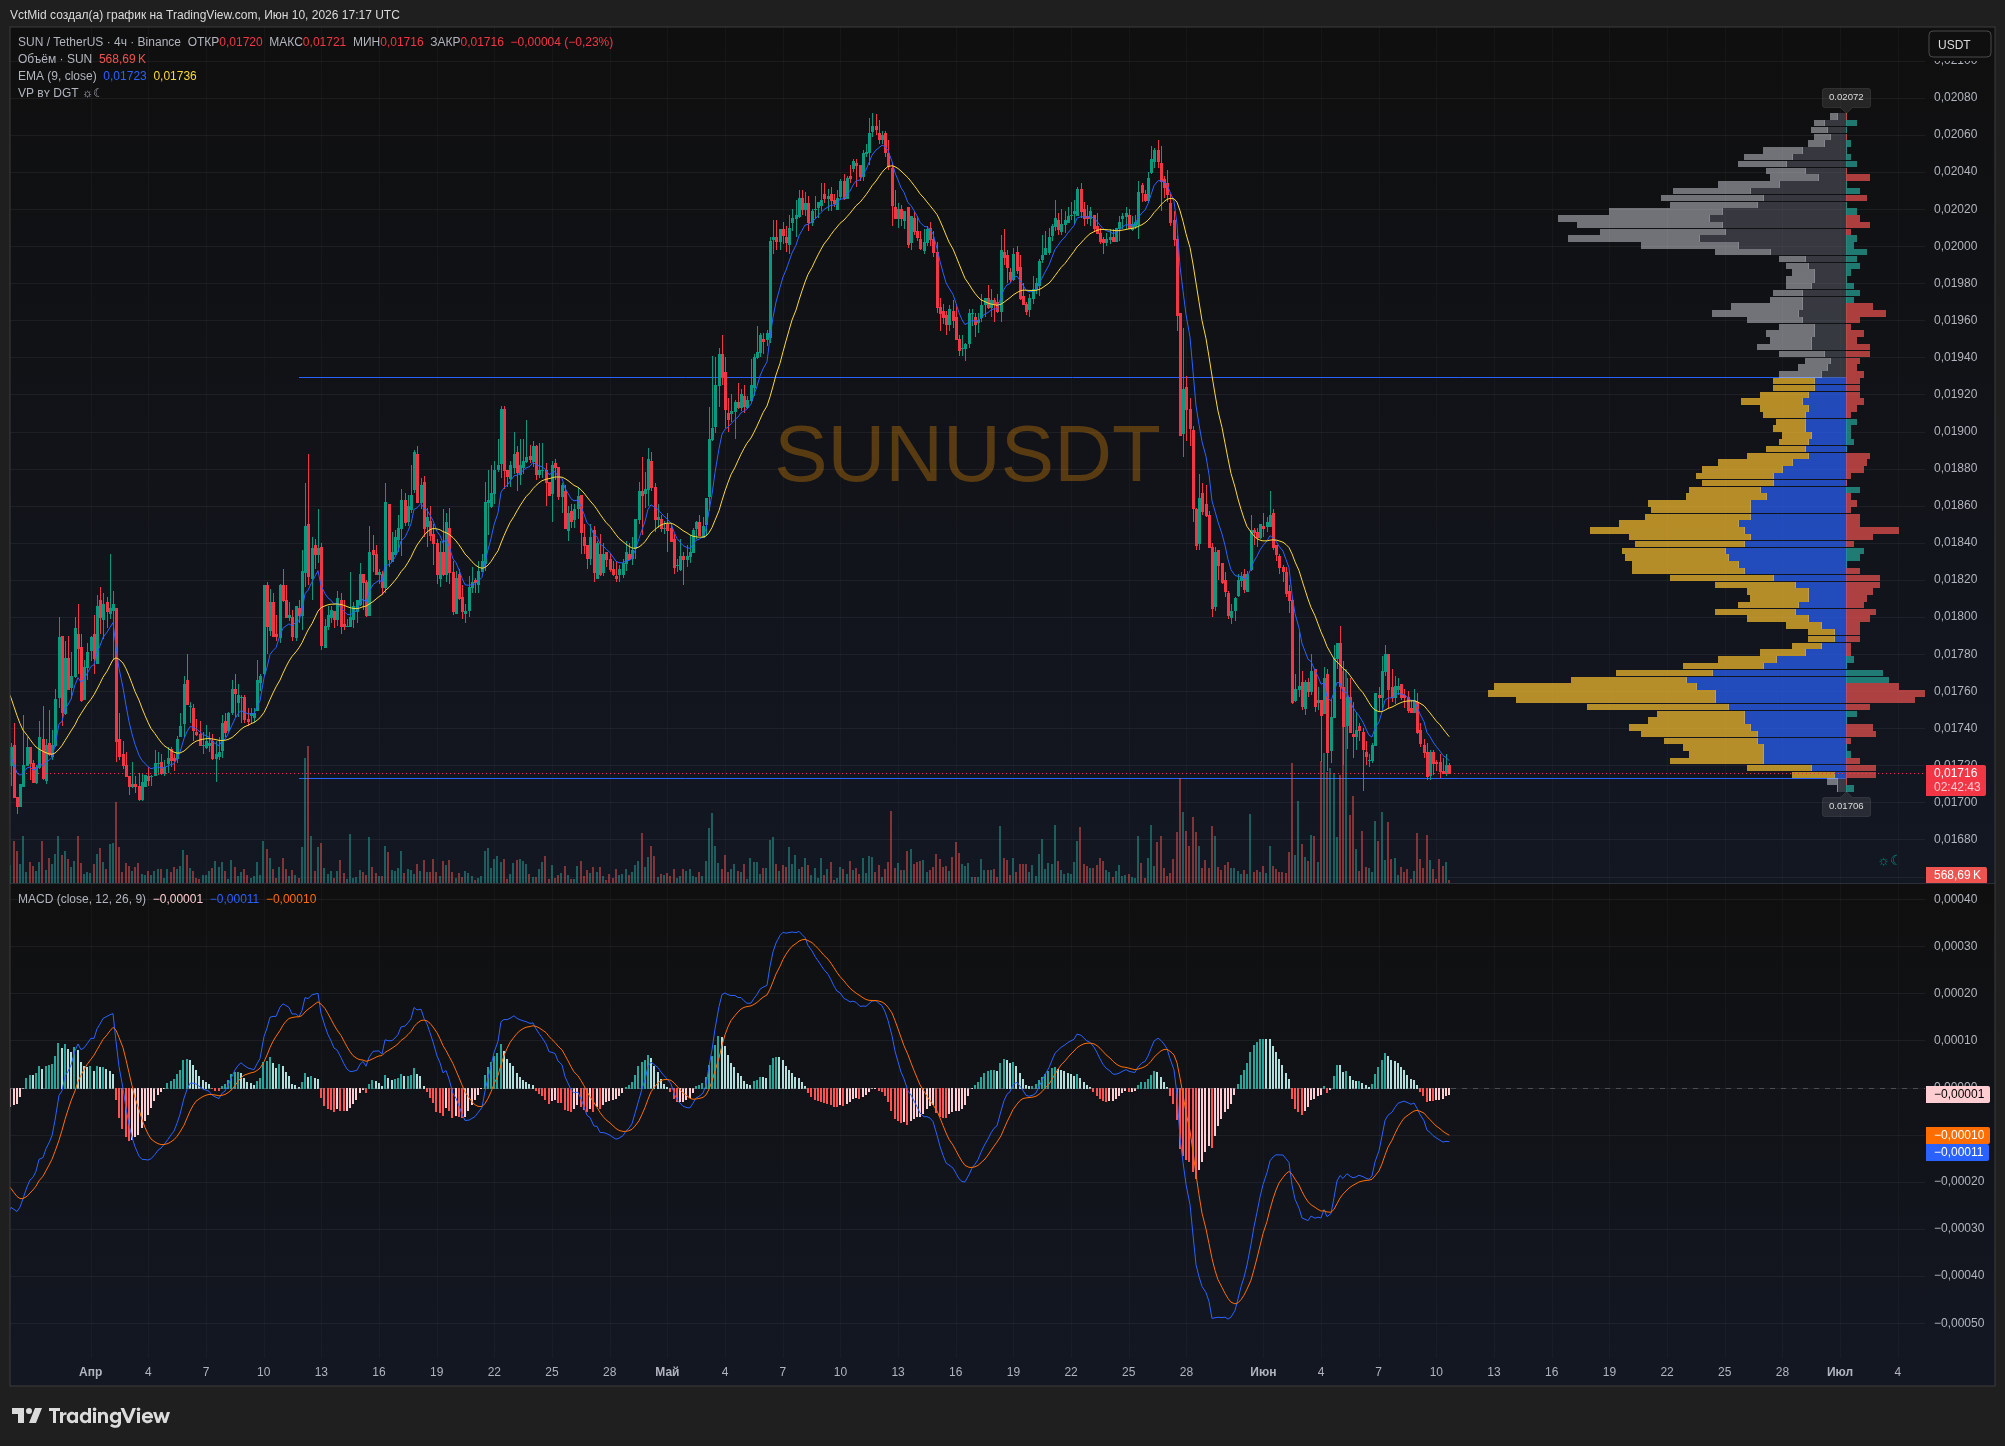Click blue −0,00011 value in MACD legend
This screenshot has width=2005, height=1446.
(235, 899)
